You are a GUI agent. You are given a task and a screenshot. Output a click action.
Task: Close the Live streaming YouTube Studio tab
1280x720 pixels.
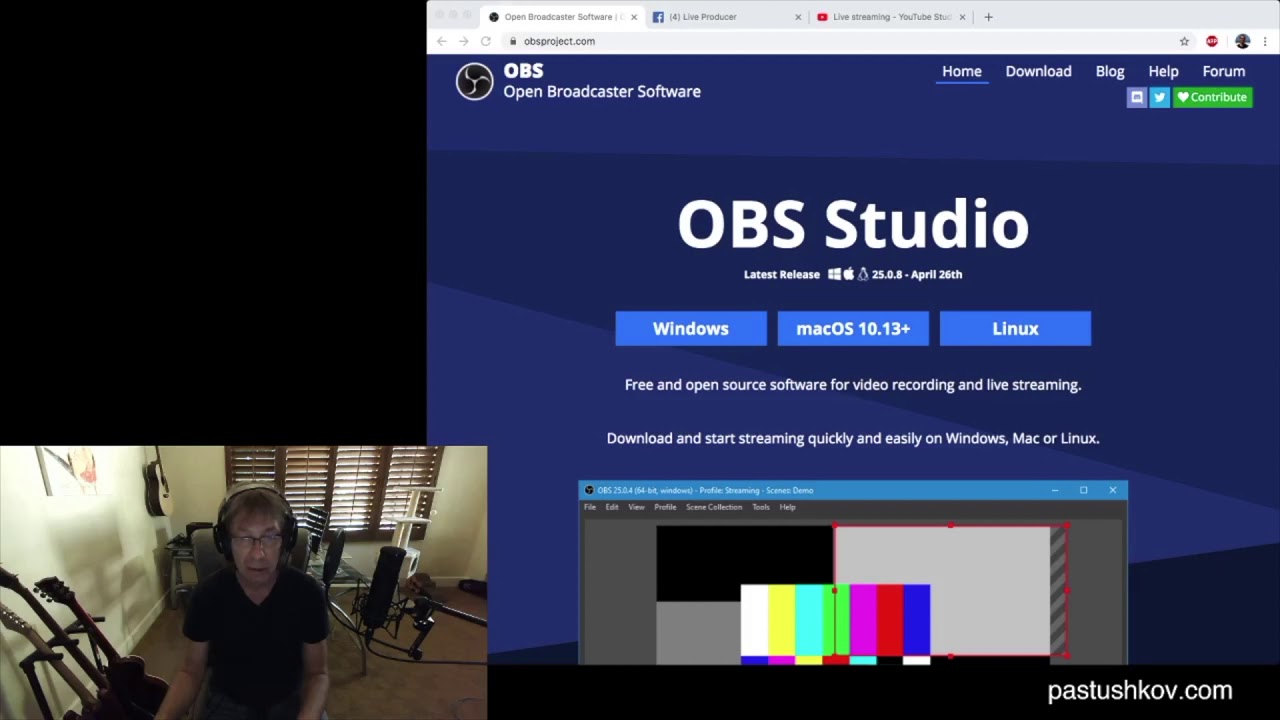(x=963, y=17)
